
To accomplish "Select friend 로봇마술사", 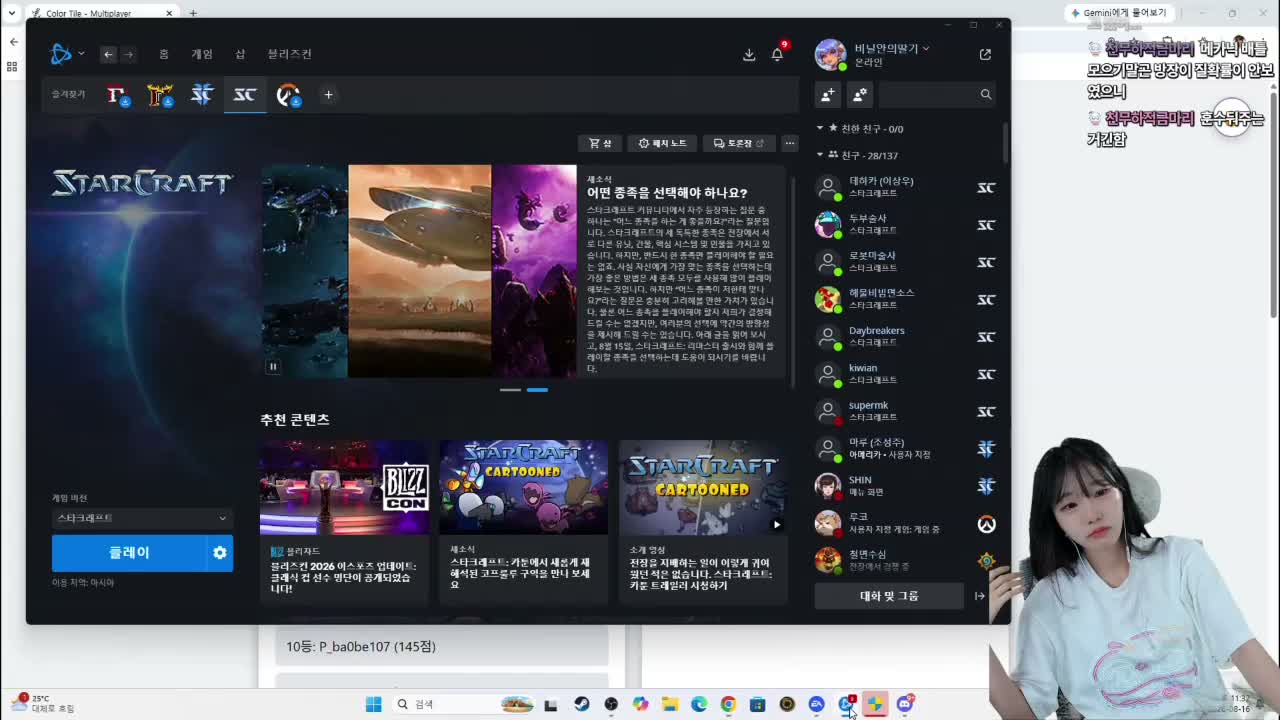I will coord(905,262).
